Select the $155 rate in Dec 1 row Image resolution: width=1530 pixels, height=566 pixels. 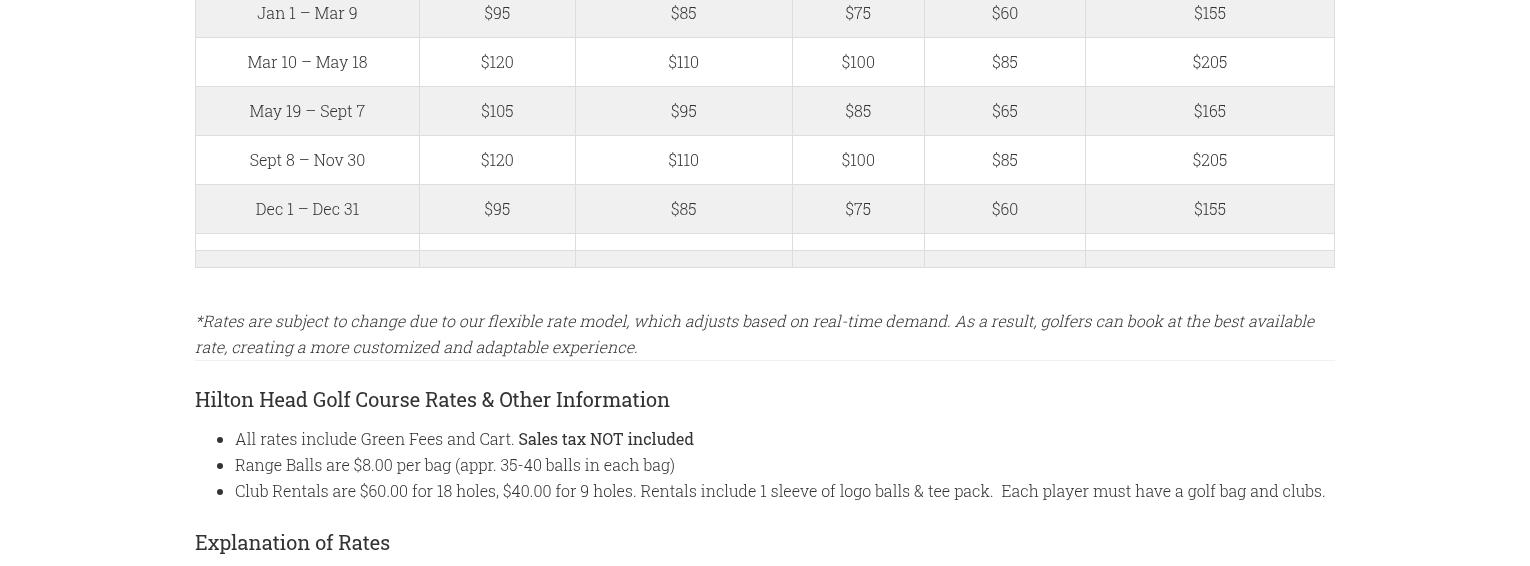tap(1209, 209)
